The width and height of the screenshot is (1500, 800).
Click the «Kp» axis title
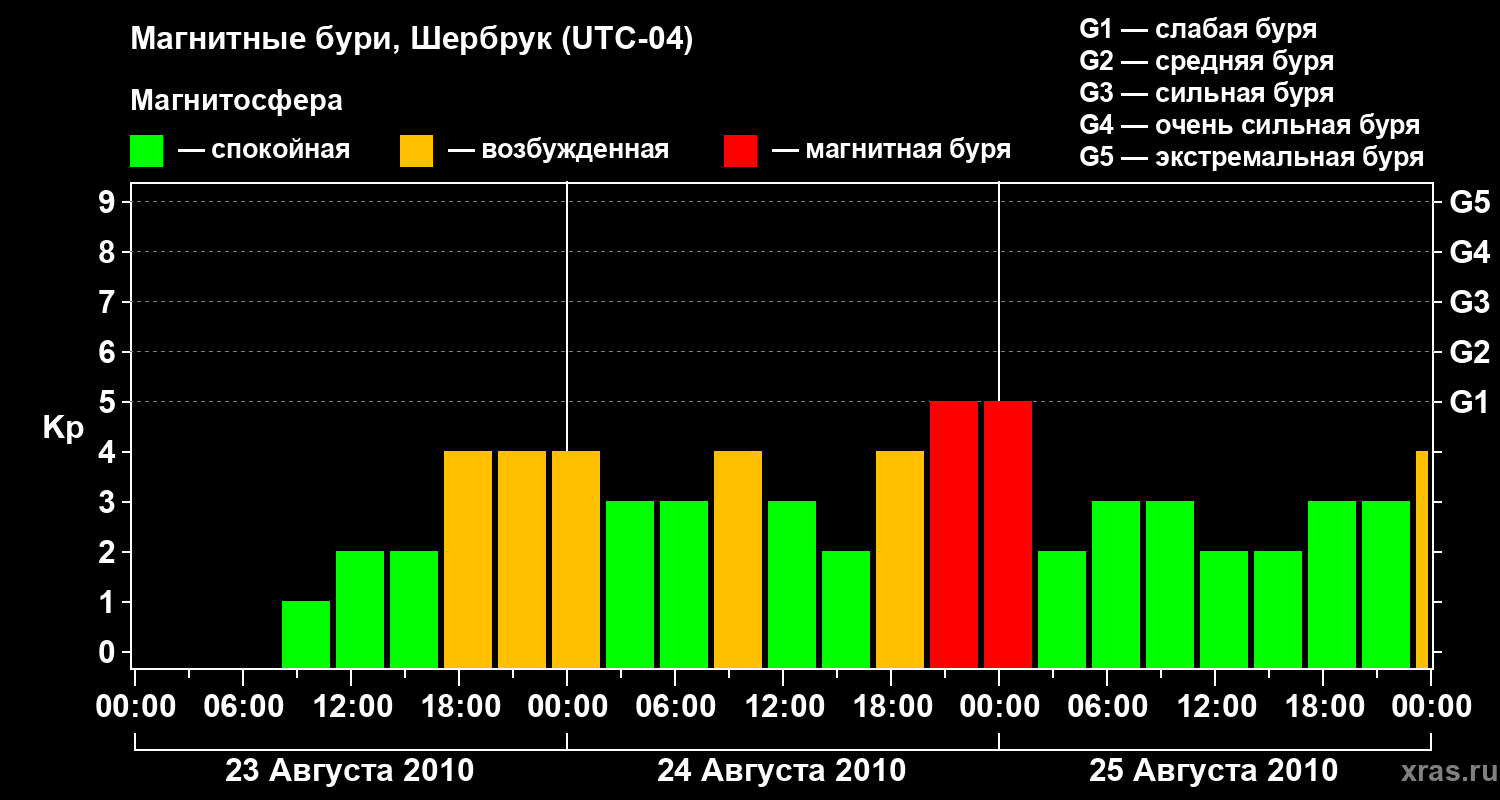point(63,428)
